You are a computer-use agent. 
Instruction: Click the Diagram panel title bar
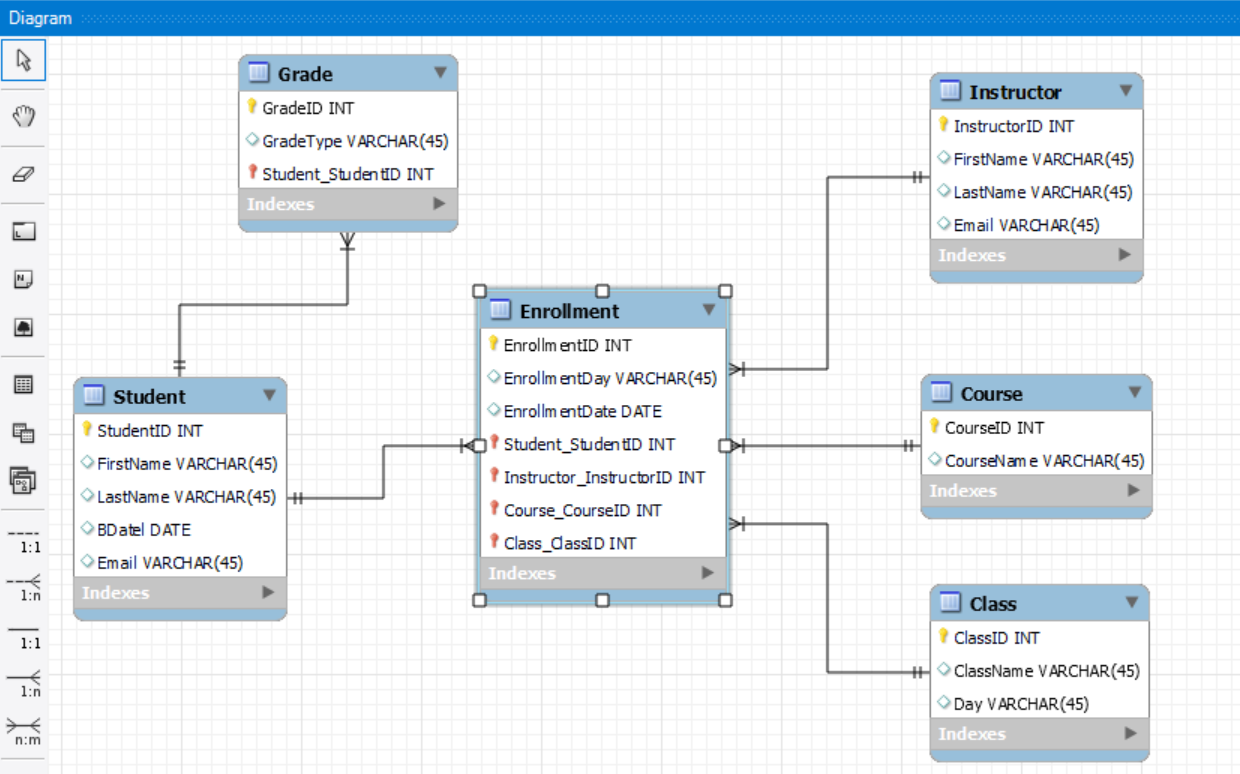(620, 18)
